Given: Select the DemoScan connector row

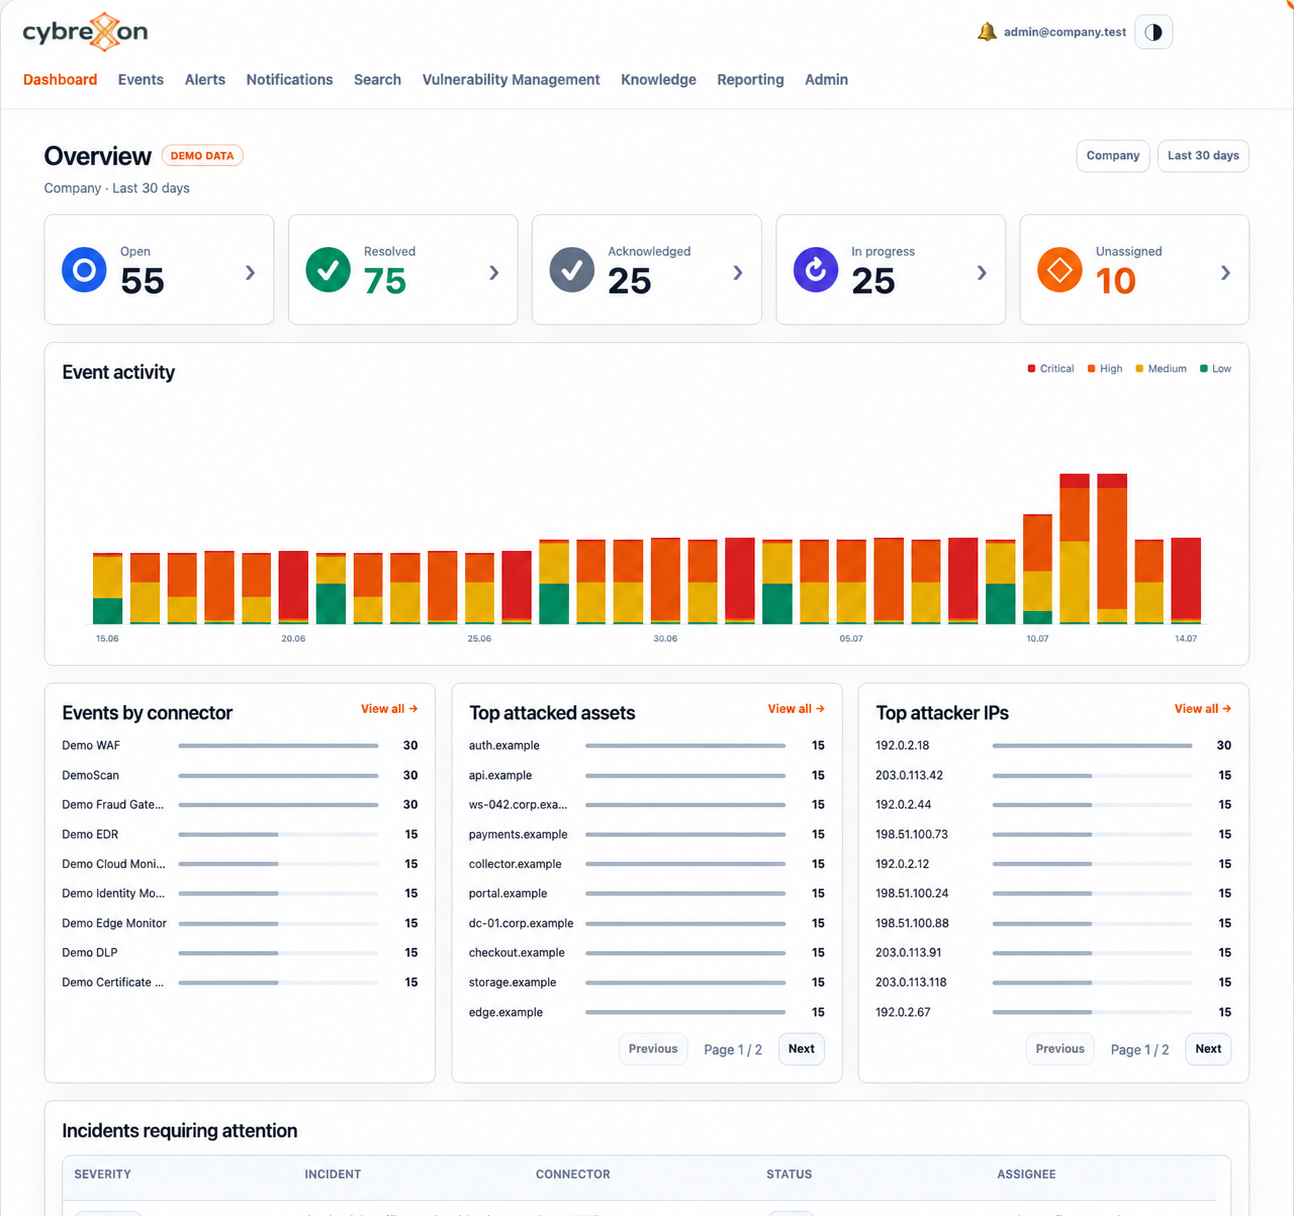Looking at the screenshot, I should [x=240, y=775].
